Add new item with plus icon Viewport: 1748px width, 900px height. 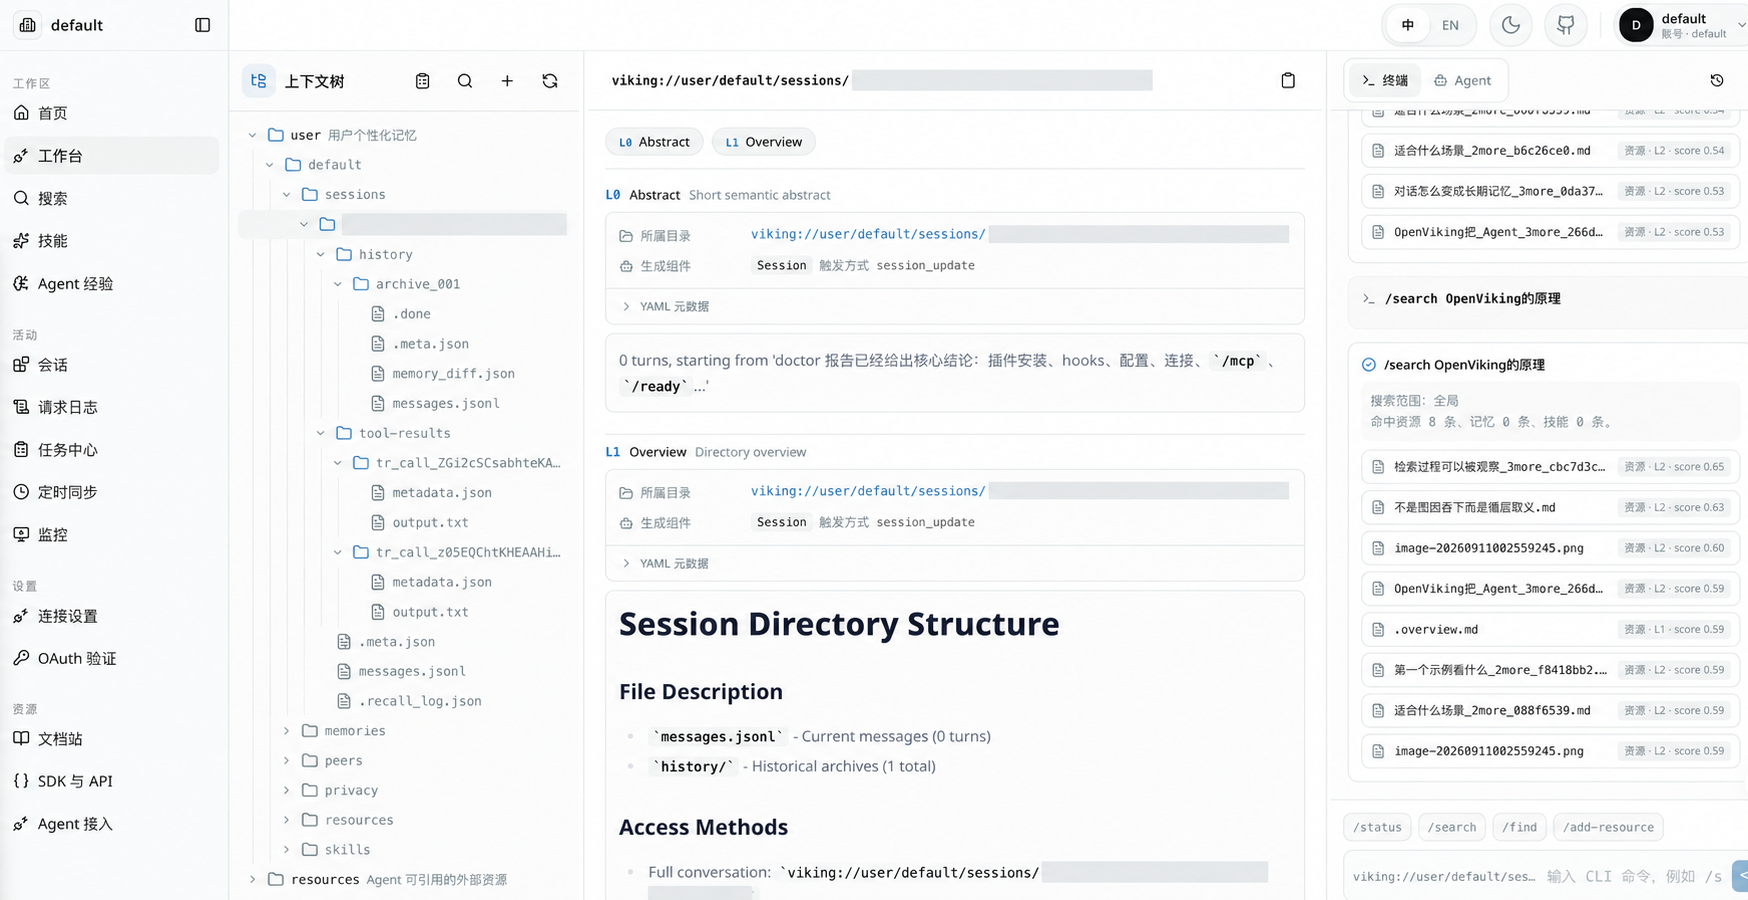507,81
